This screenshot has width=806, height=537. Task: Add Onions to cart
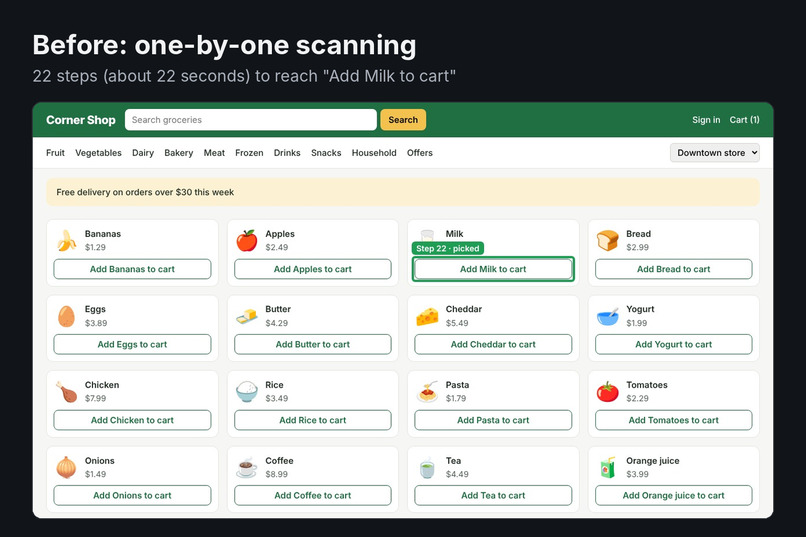click(132, 495)
